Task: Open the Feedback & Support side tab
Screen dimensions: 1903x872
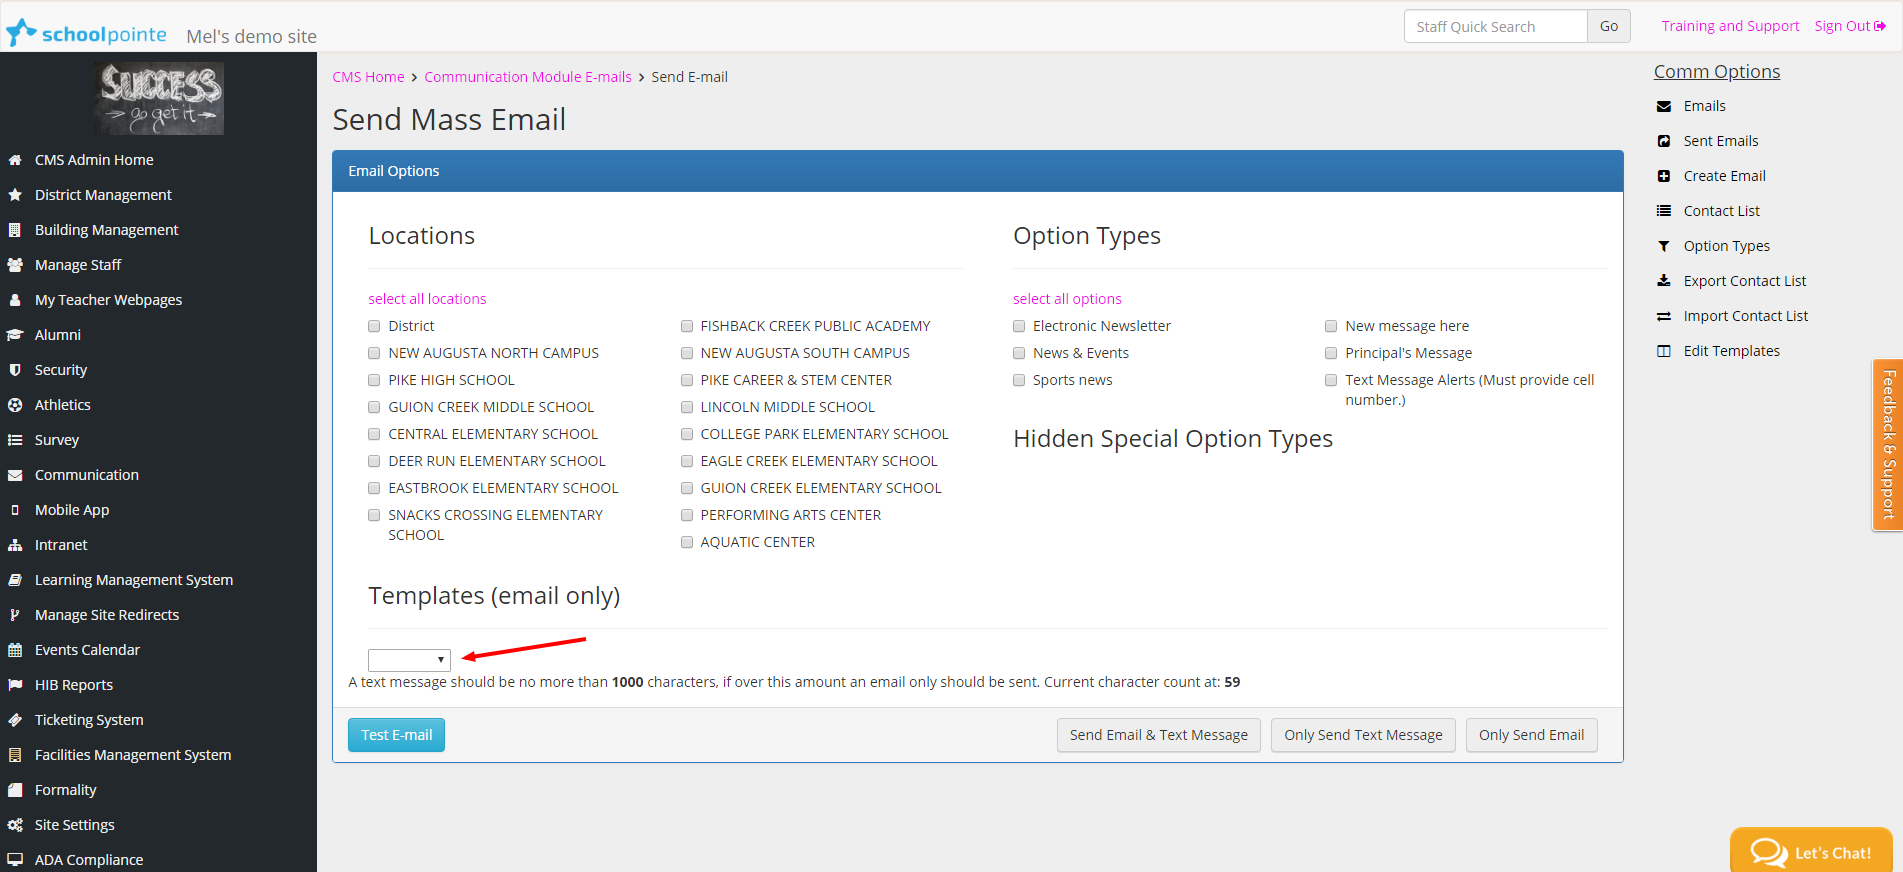Action: click(x=1887, y=444)
